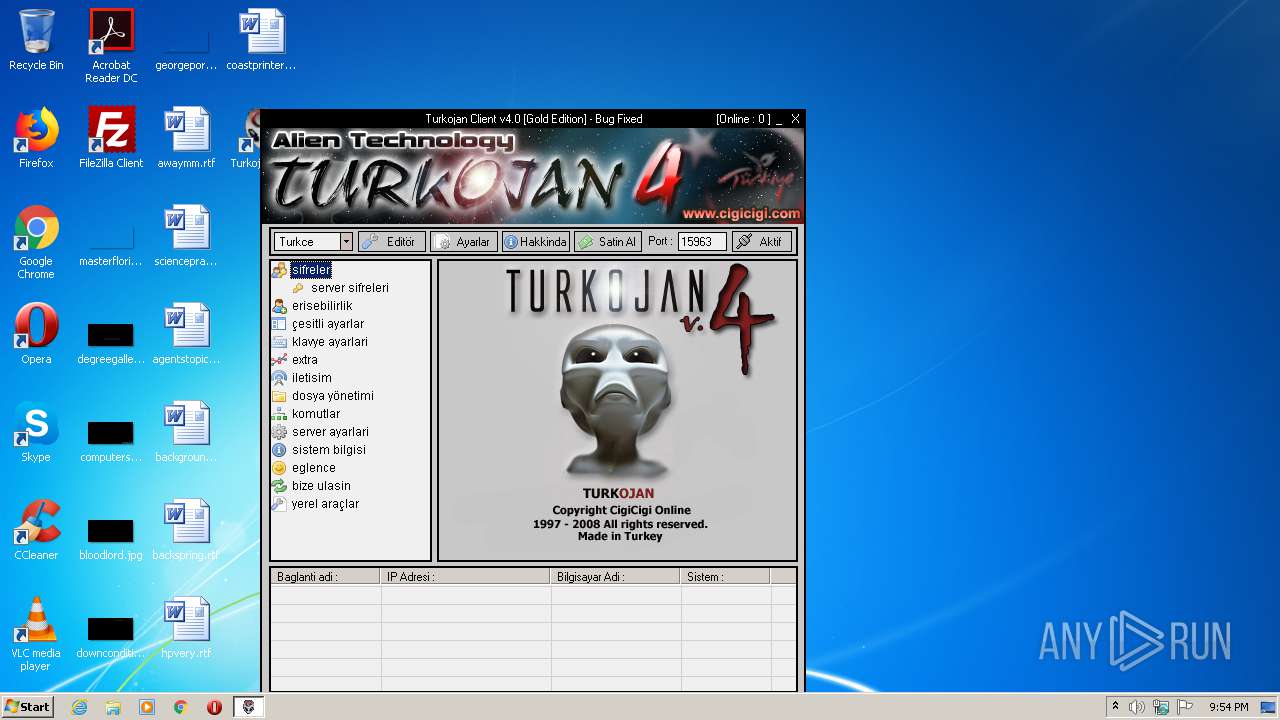Open yerel araçlar category
This screenshot has height=720, width=1280.
pos(325,504)
